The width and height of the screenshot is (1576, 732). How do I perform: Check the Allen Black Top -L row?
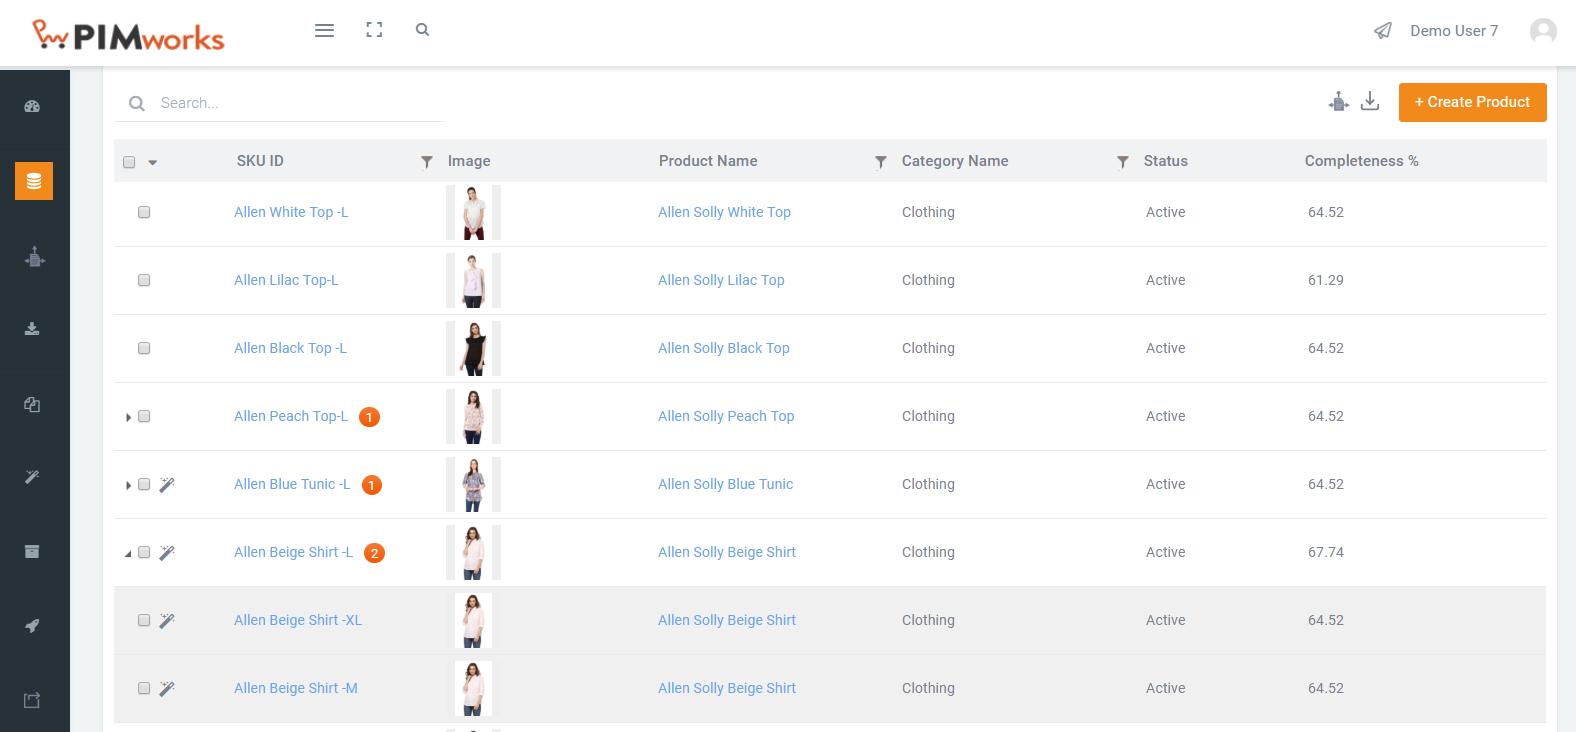(x=144, y=348)
